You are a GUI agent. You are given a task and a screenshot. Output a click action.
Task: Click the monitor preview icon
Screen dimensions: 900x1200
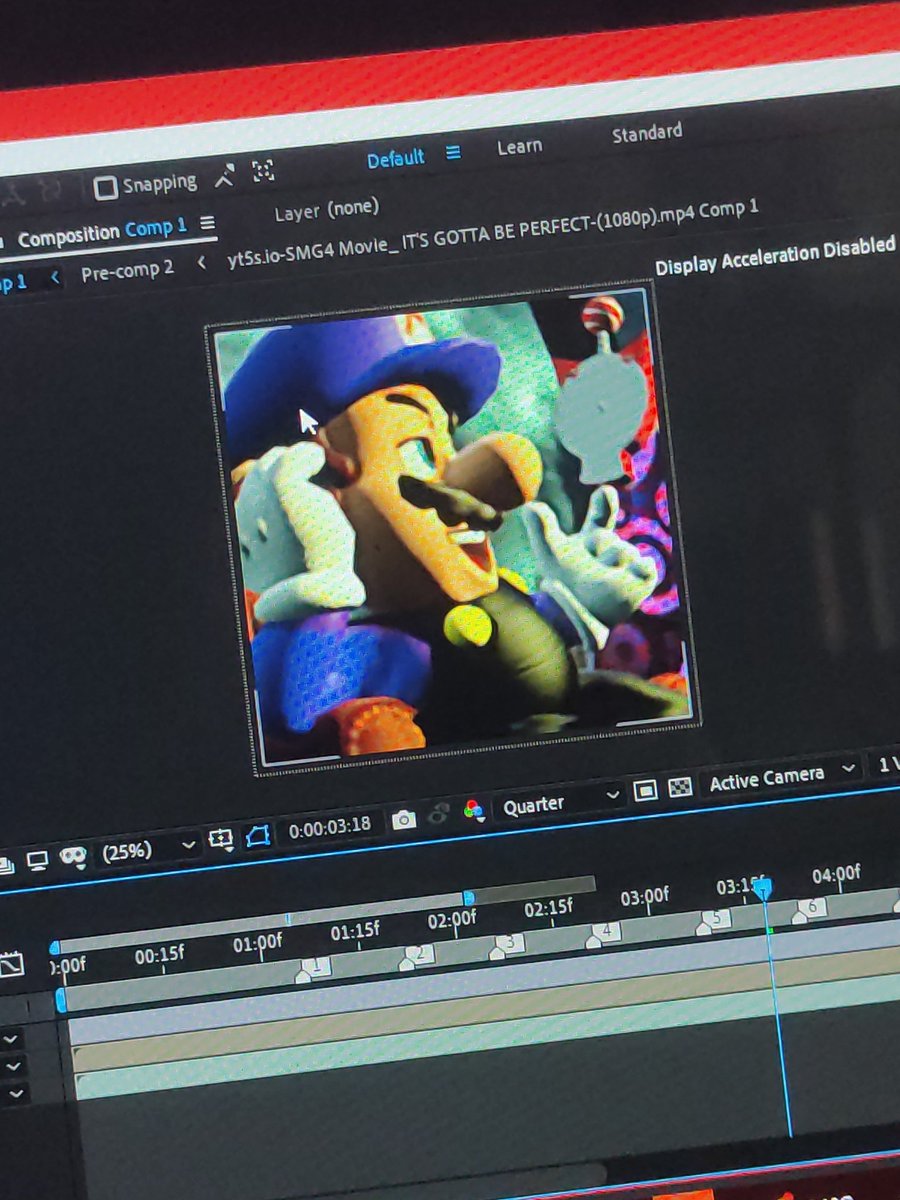tap(37, 860)
